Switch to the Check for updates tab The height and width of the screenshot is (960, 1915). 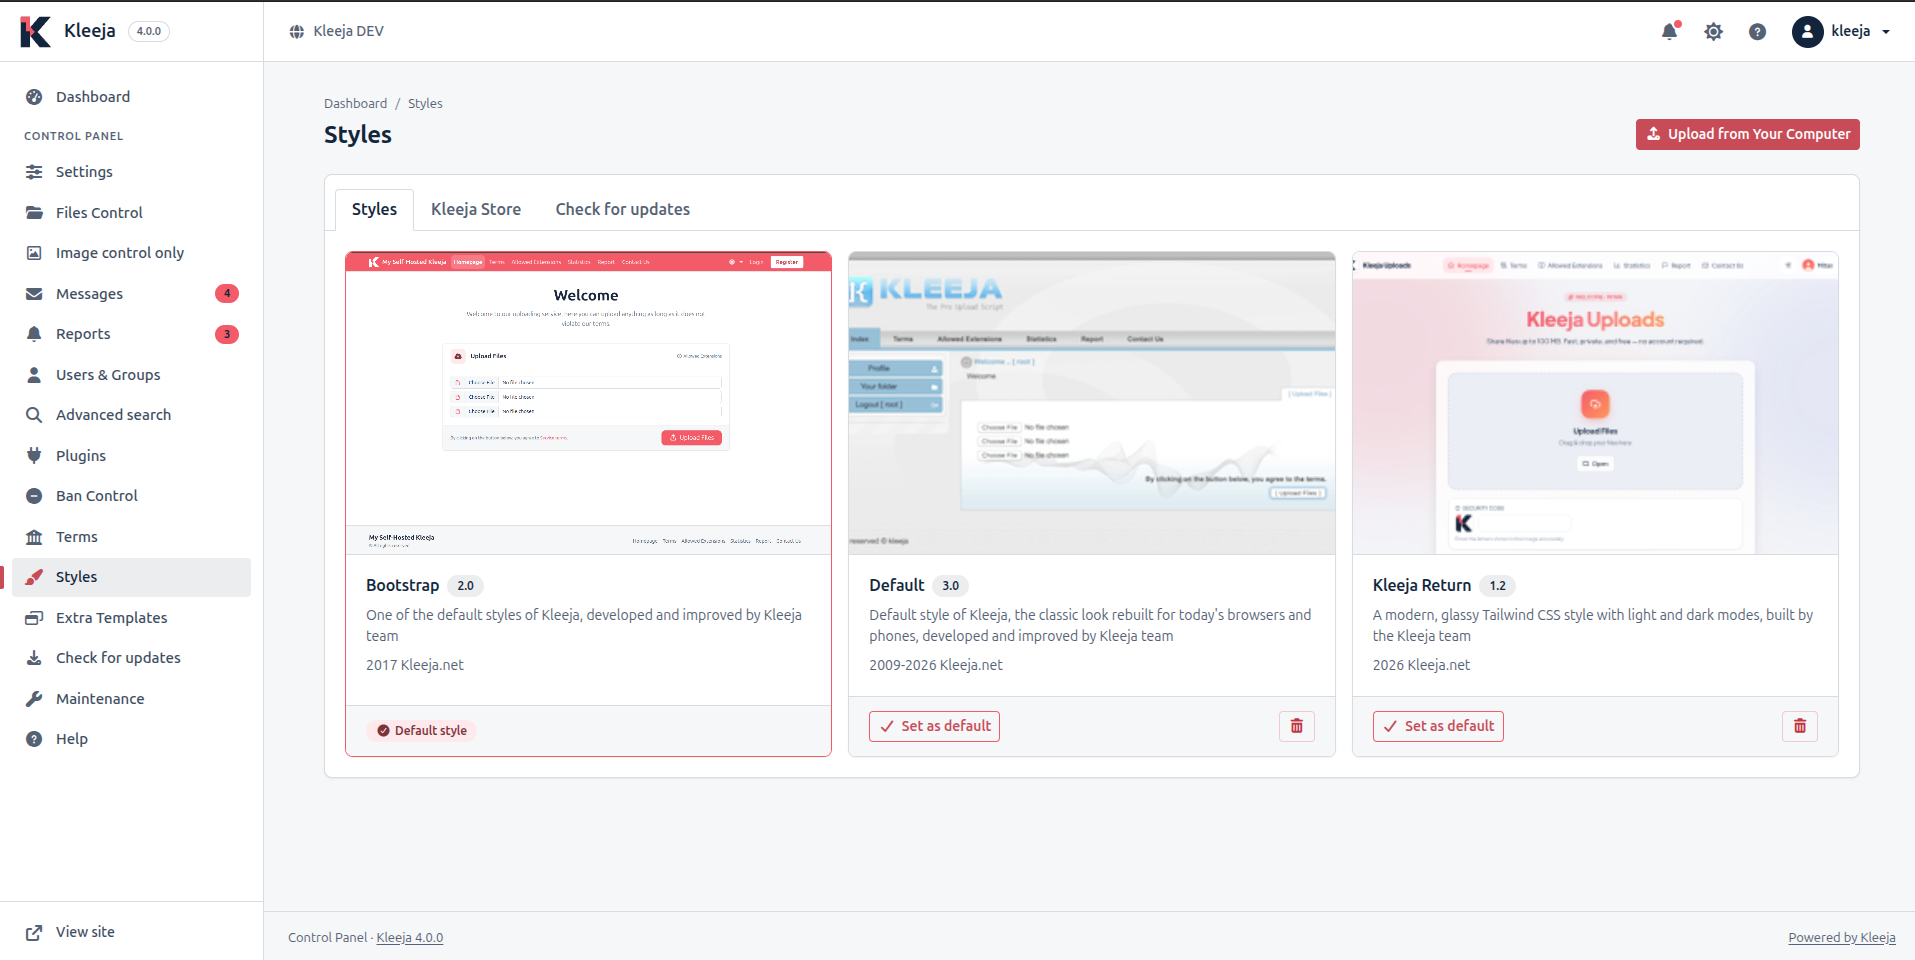[x=623, y=209]
